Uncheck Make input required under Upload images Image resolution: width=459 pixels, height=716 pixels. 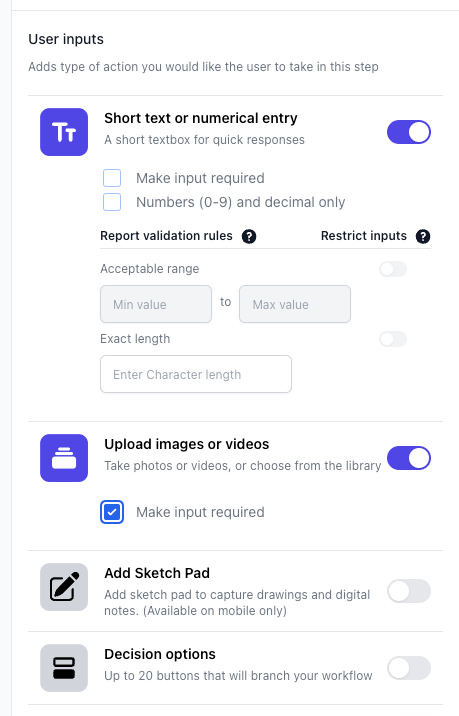[x=112, y=512]
